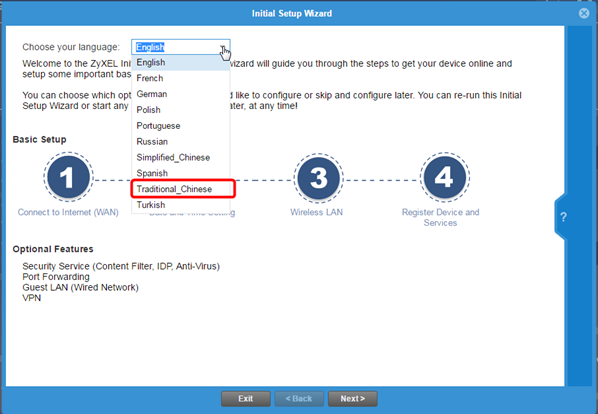This screenshot has height=414, width=598.
Task: Pick Polish from the language options
Action: [x=181, y=110]
